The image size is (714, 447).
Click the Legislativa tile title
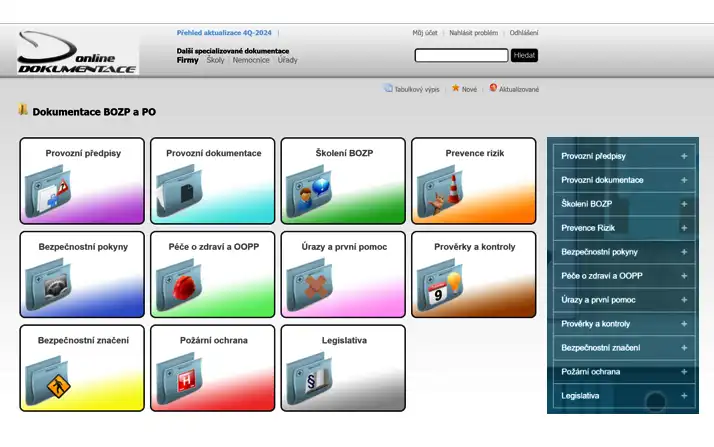(344, 340)
